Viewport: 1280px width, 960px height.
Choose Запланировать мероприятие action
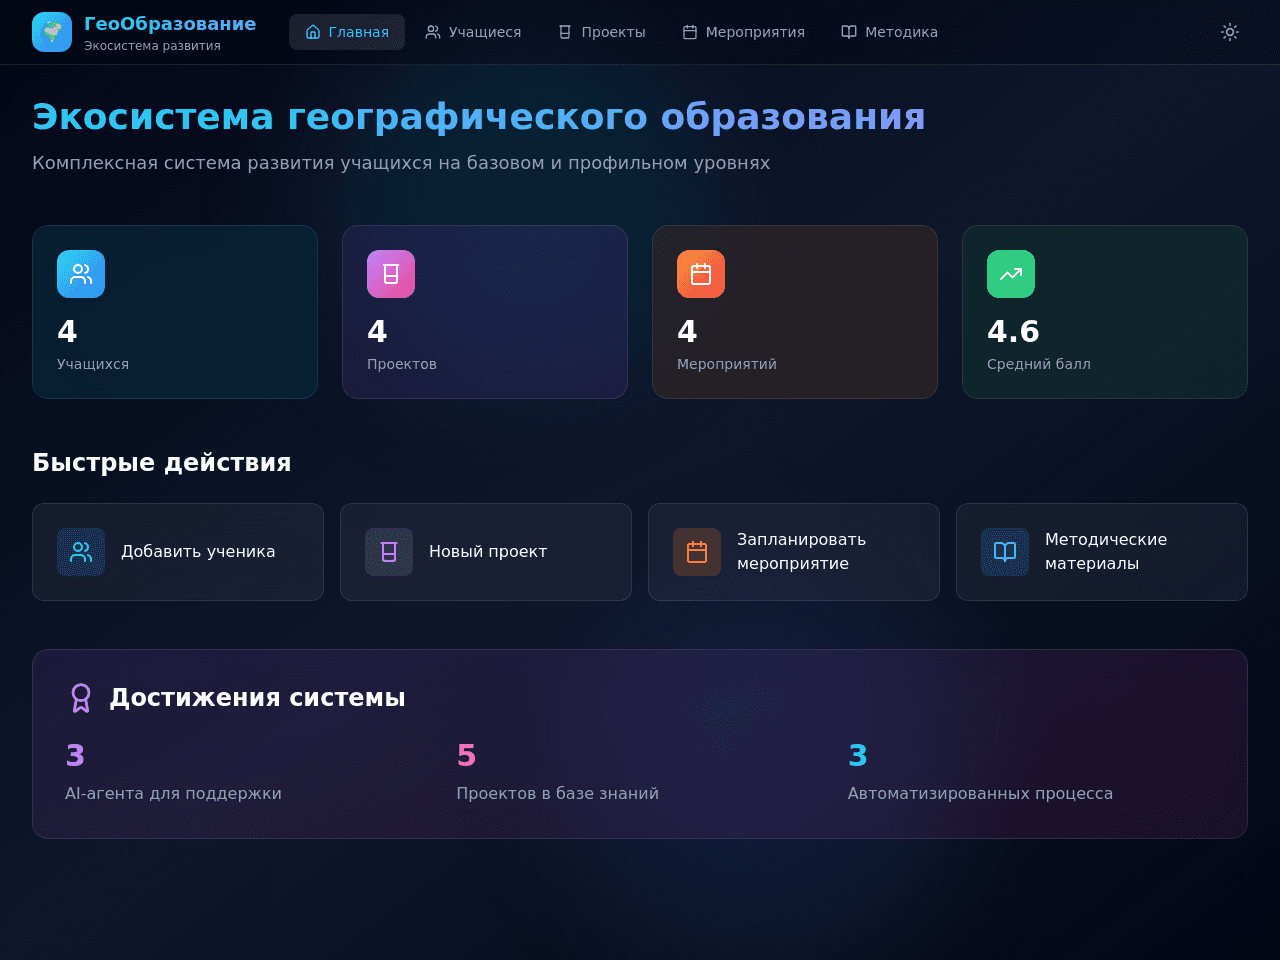coord(794,552)
